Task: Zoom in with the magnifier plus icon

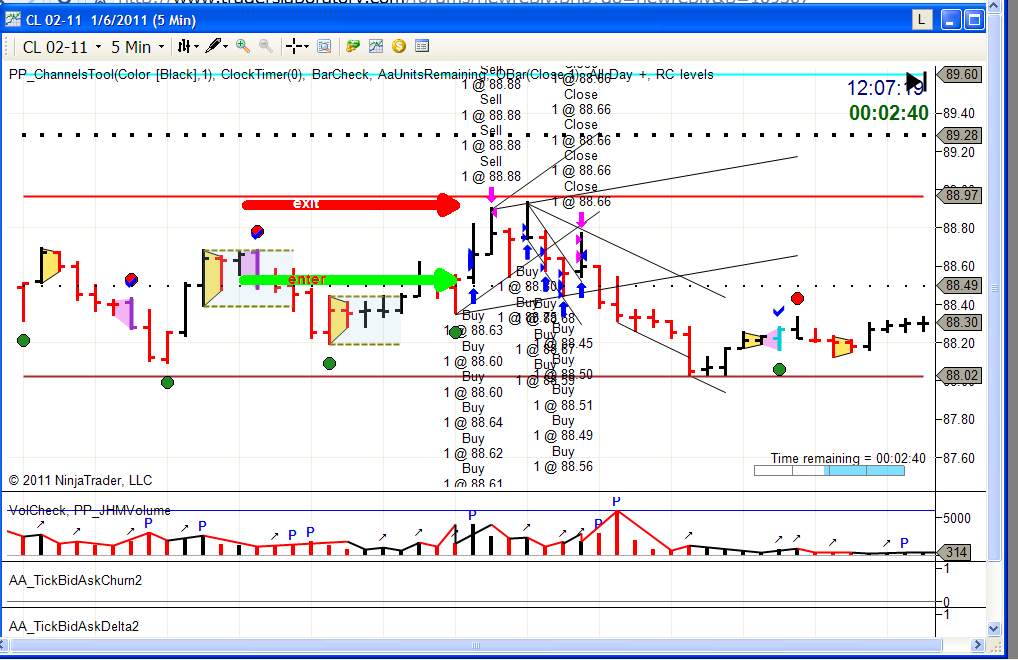Action: (243, 46)
